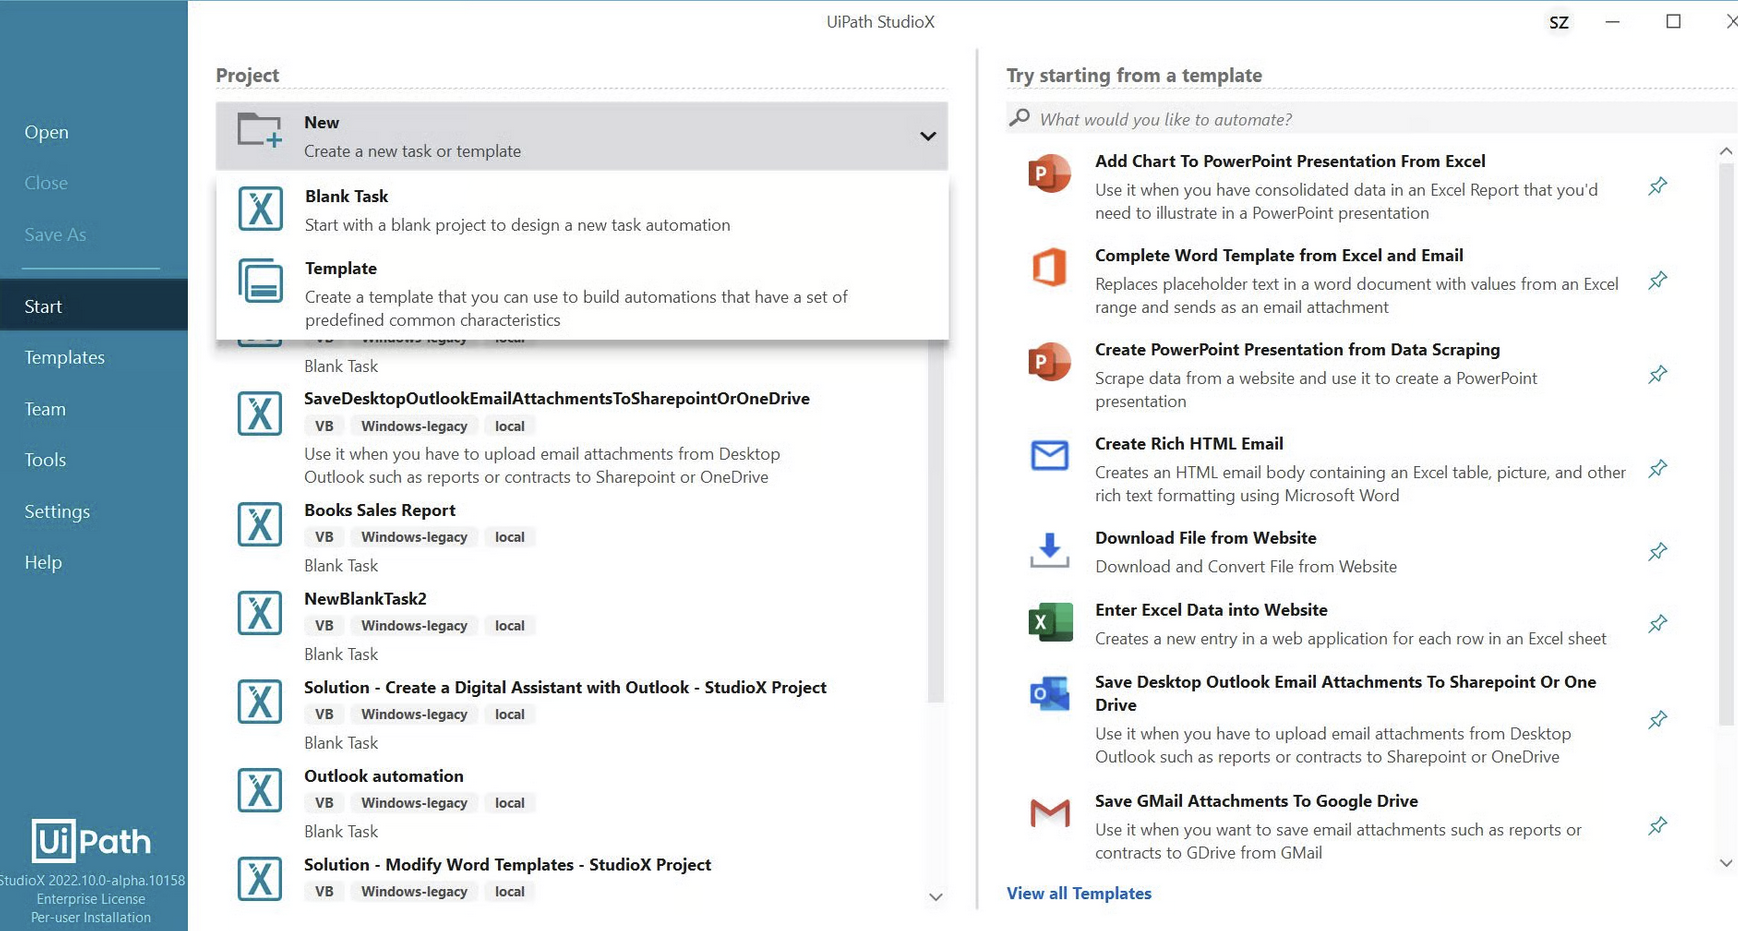Click Windows-legacy tag on Books Sales Report
This screenshot has width=1738, height=931.
click(x=414, y=537)
